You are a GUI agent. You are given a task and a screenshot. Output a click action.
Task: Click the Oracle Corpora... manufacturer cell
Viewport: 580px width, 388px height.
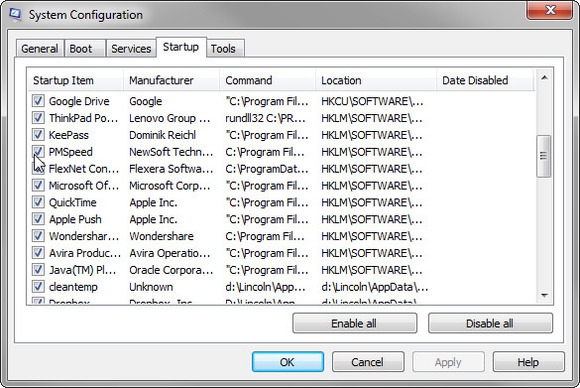[171, 270]
